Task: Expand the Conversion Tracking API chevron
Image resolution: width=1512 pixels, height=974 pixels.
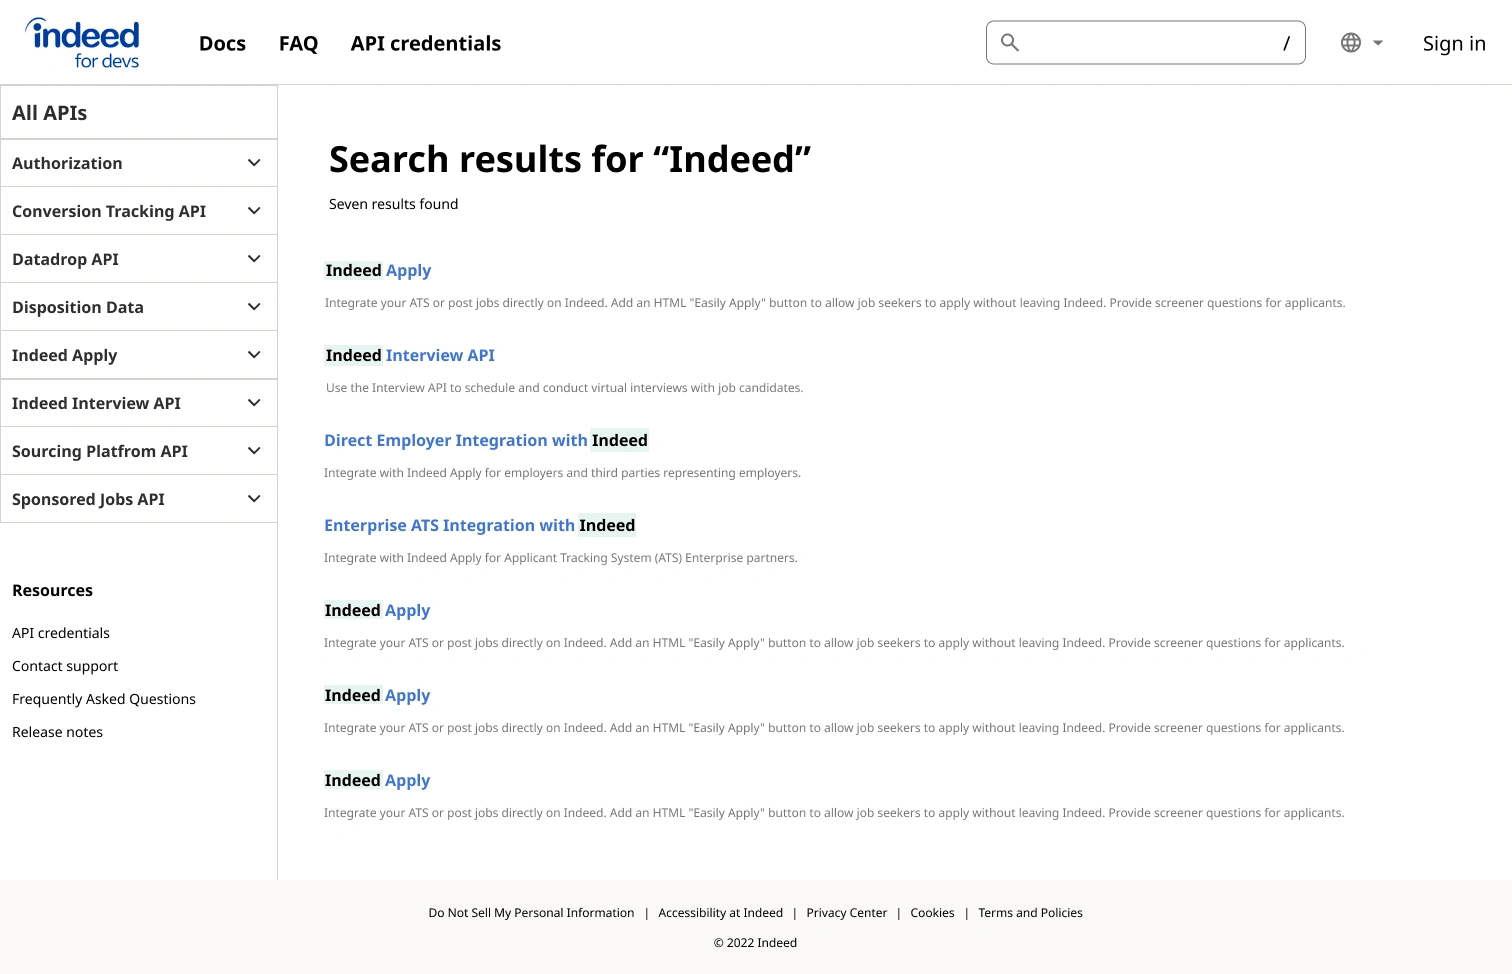Action: (x=254, y=211)
